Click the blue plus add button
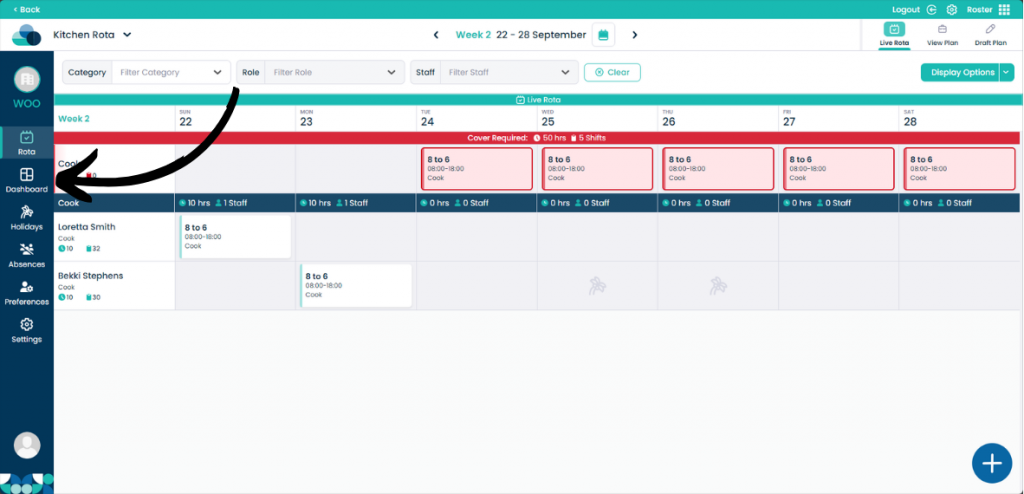 [x=992, y=463]
